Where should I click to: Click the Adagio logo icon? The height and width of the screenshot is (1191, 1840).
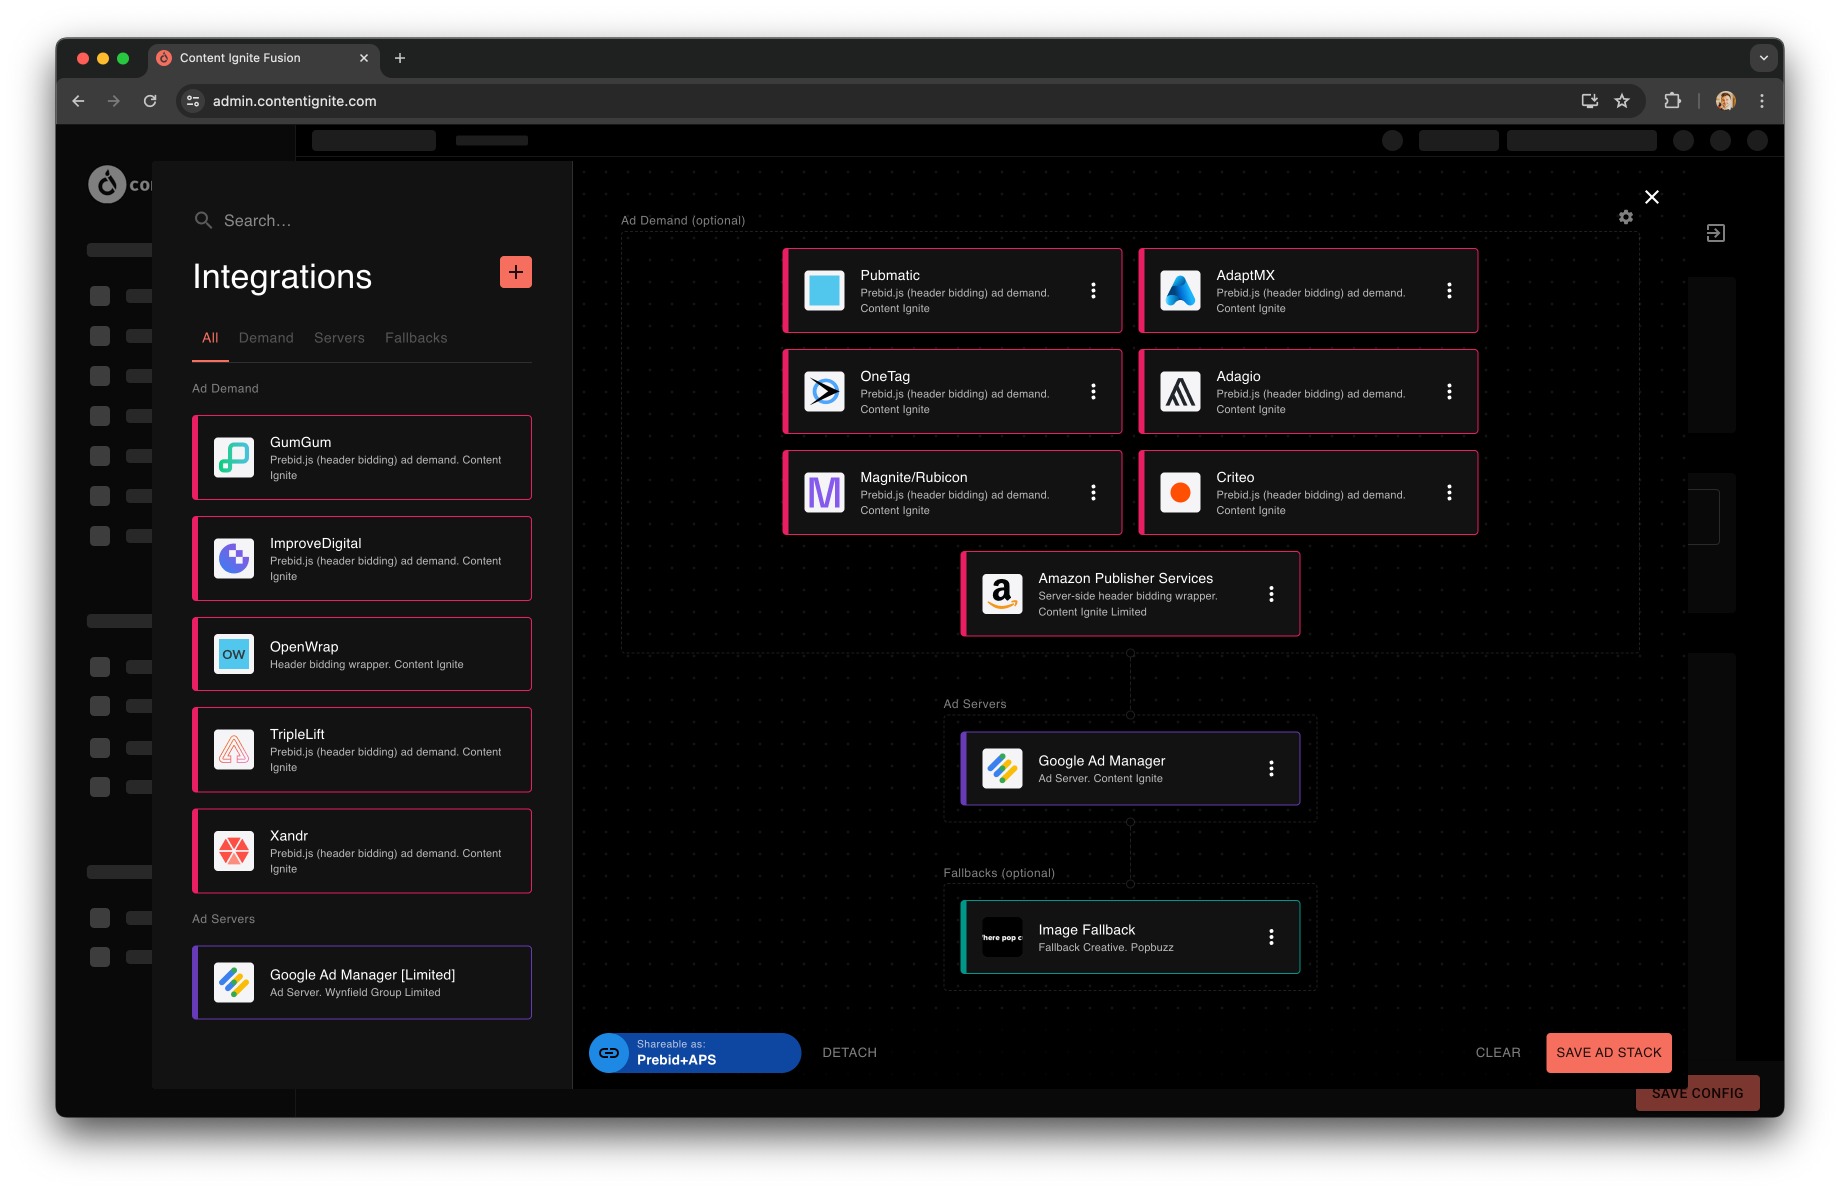point(1181,392)
